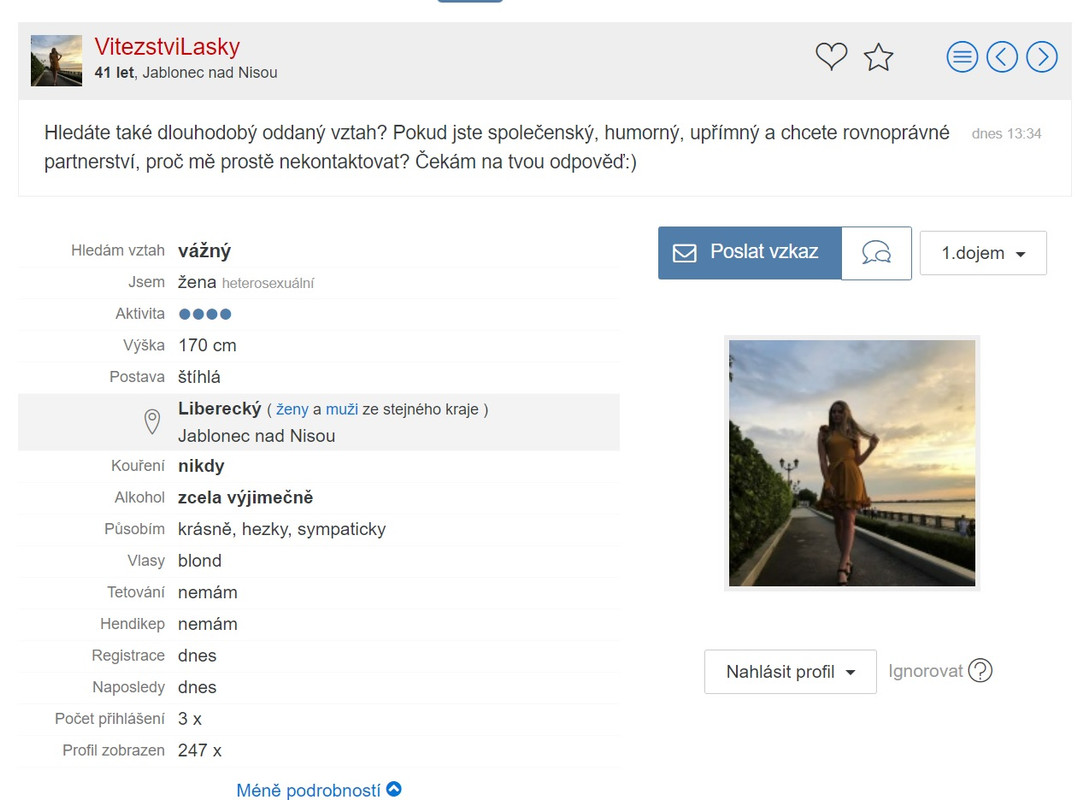
Task: Open VitezstviLasky username link
Action: tap(167, 47)
